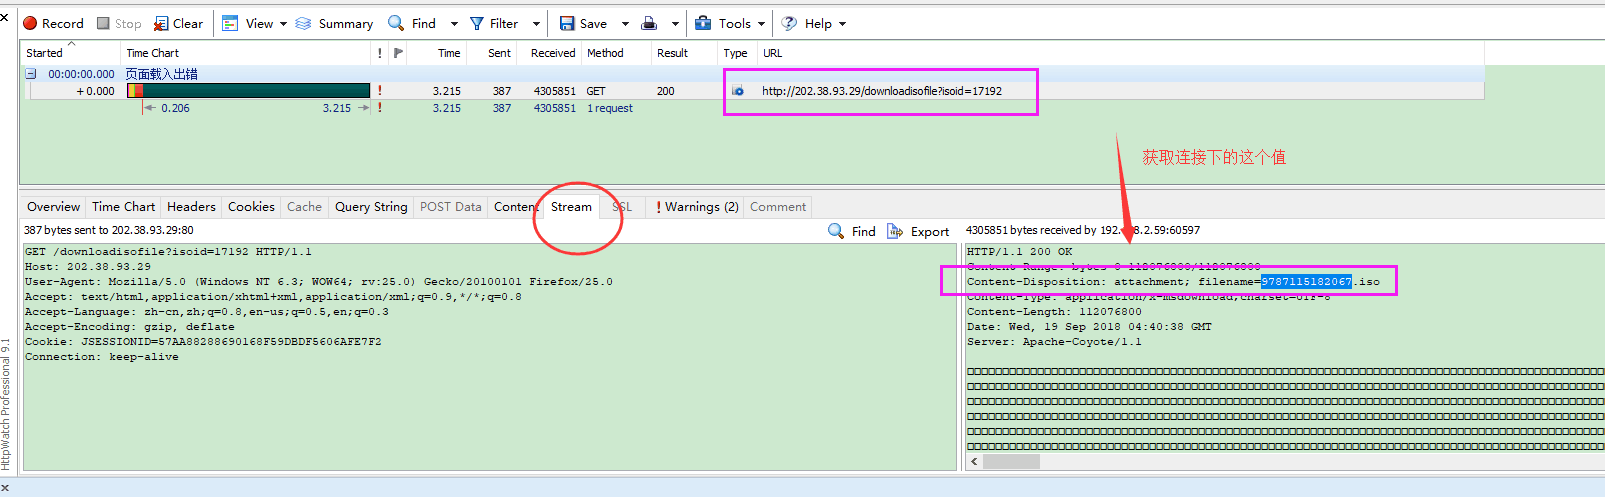Clear the log with the Clear icon
Image resolution: width=1605 pixels, height=497 pixels.
tap(161, 23)
